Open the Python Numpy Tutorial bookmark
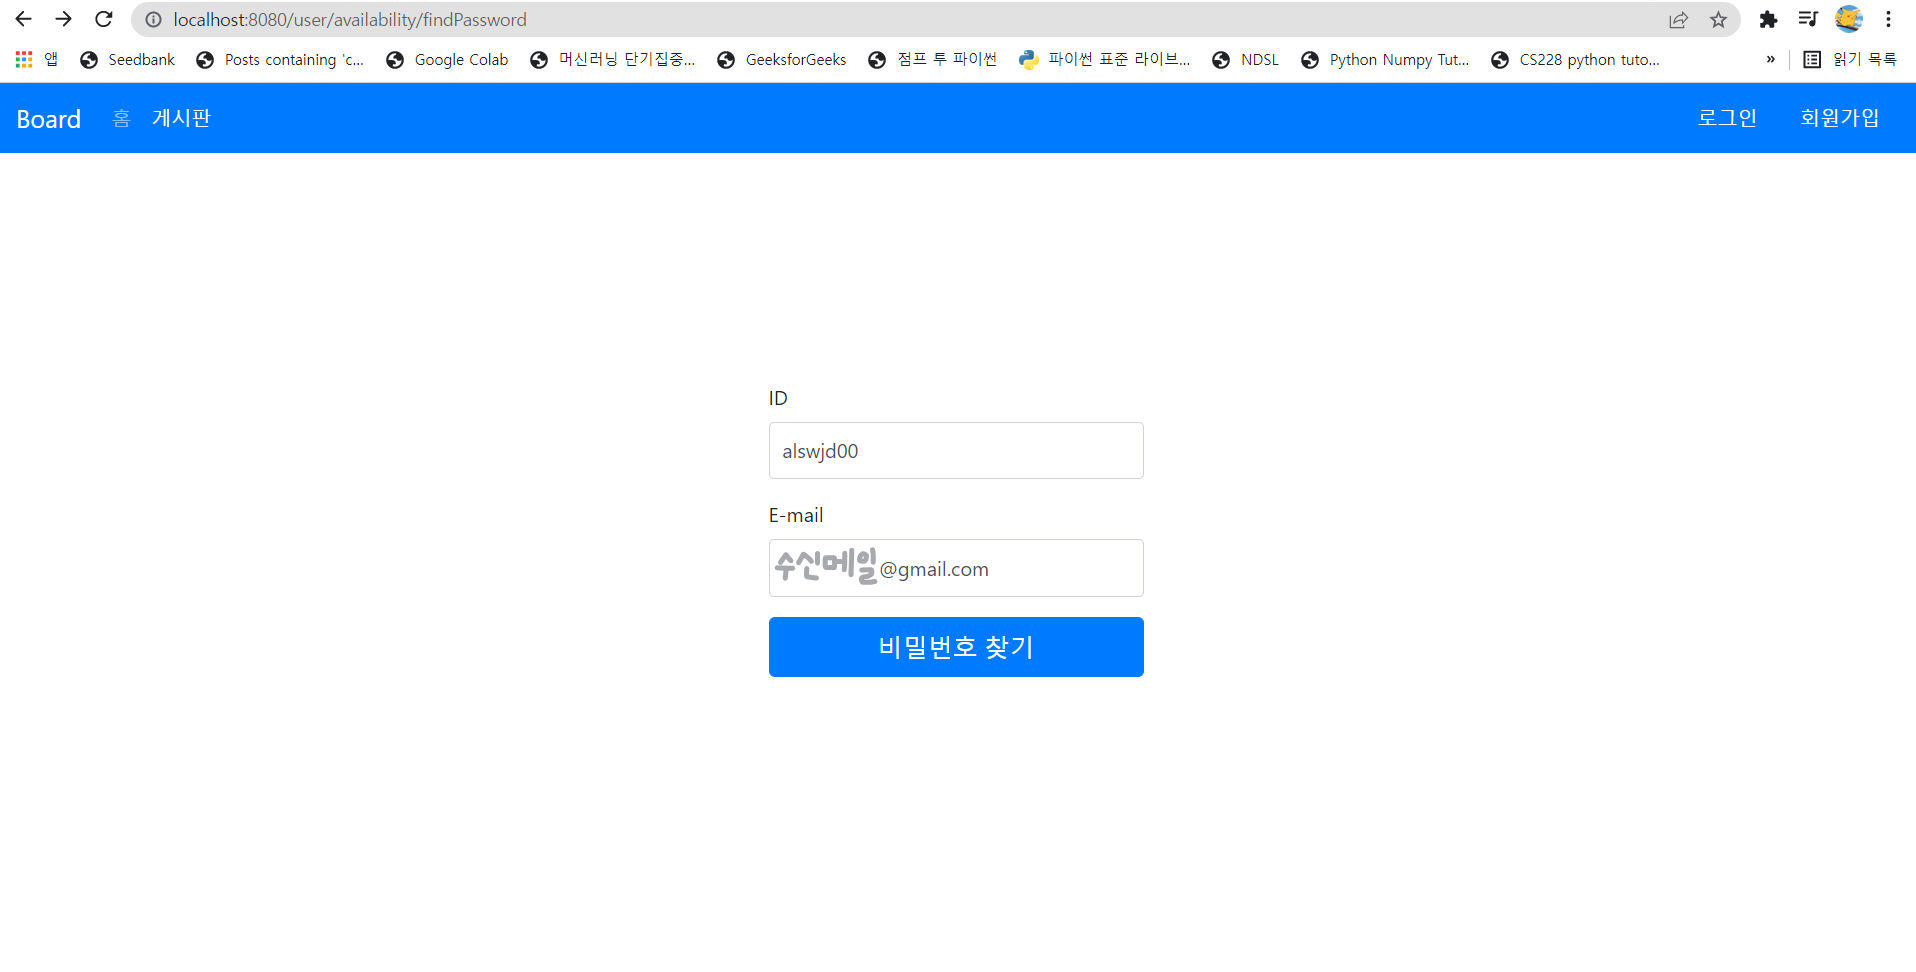The height and width of the screenshot is (972, 1916). pyautogui.click(x=1385, y=60)
